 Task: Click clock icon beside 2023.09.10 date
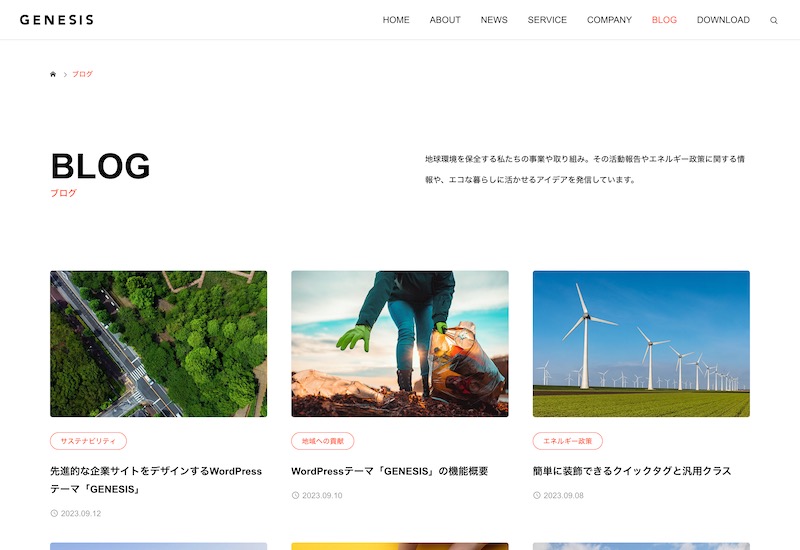point(295,495)
